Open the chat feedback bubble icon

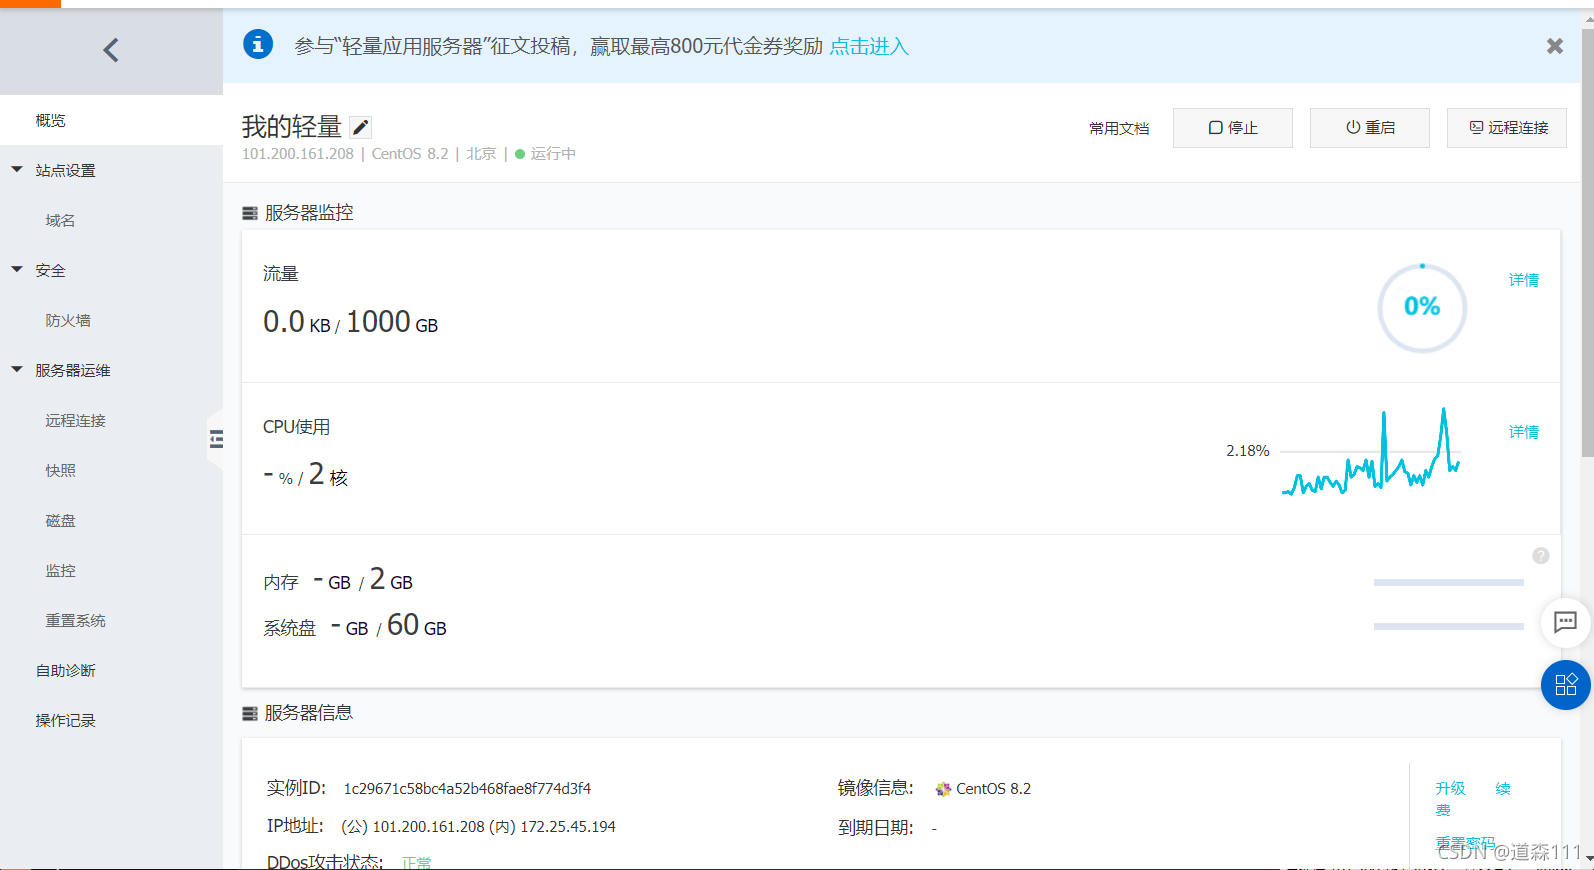pyautogui.click(x=1565, y=622)
